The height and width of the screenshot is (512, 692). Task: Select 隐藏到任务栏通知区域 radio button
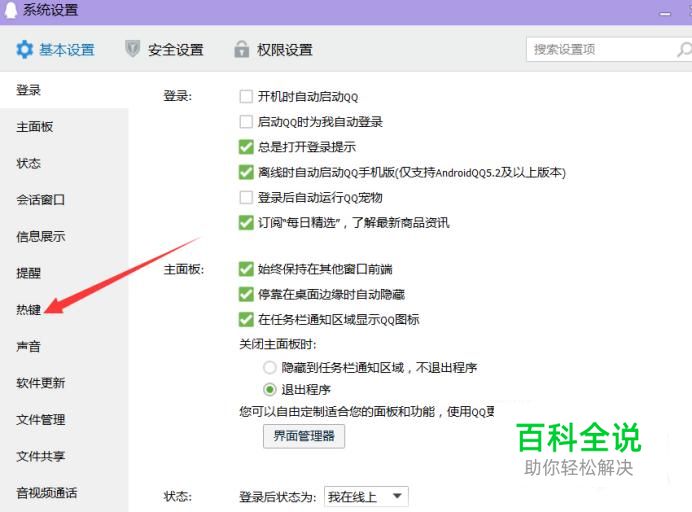pyautogui.click(x=270, y=367)
